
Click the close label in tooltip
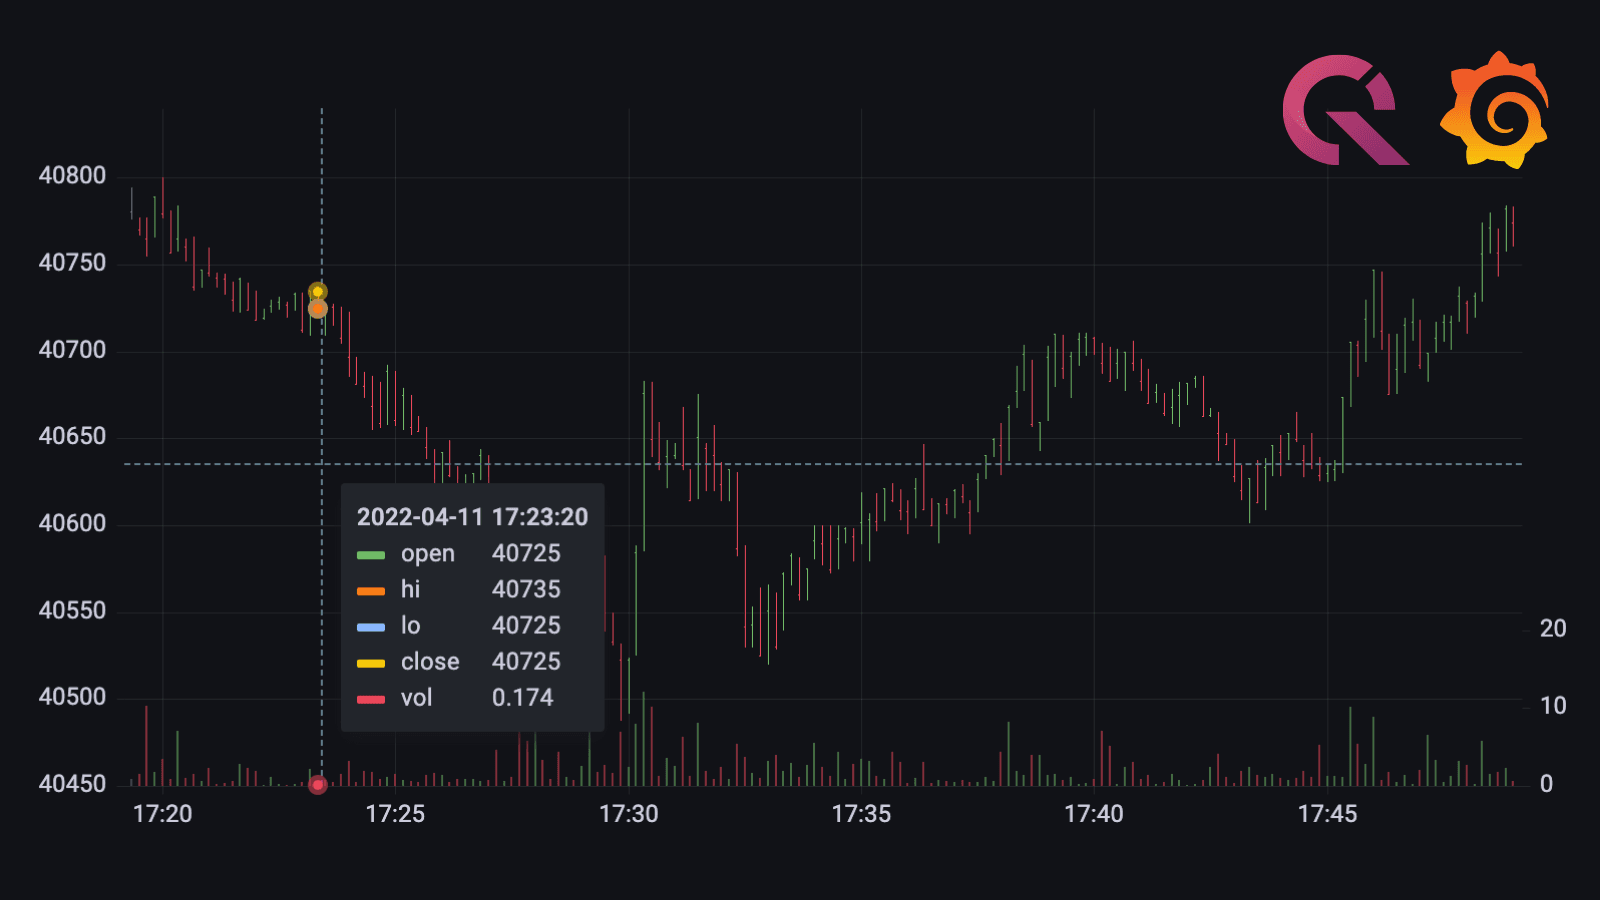[x=430, y=662]
